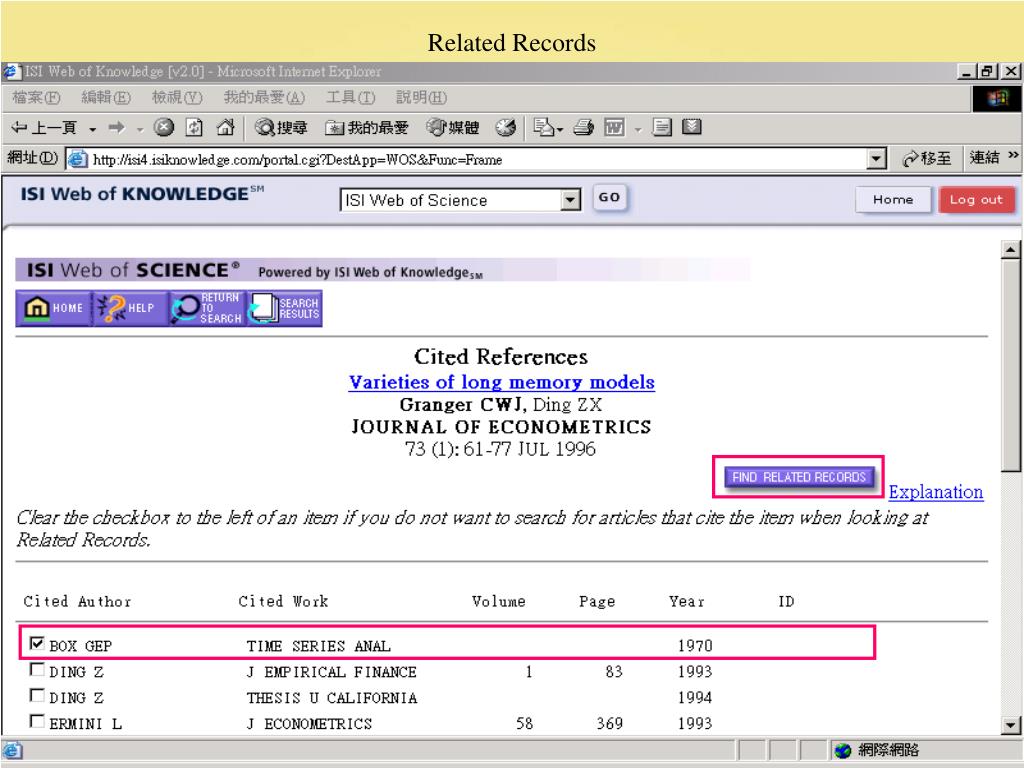Click the Internet zone icon in status bar
This screenshot has width=1024, height=768.
843,750
